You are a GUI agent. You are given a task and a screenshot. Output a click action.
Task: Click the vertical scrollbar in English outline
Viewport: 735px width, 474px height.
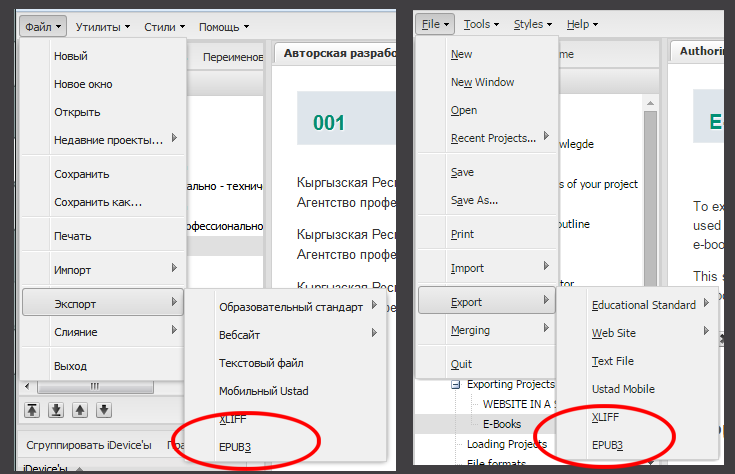[x=650, y=197]
